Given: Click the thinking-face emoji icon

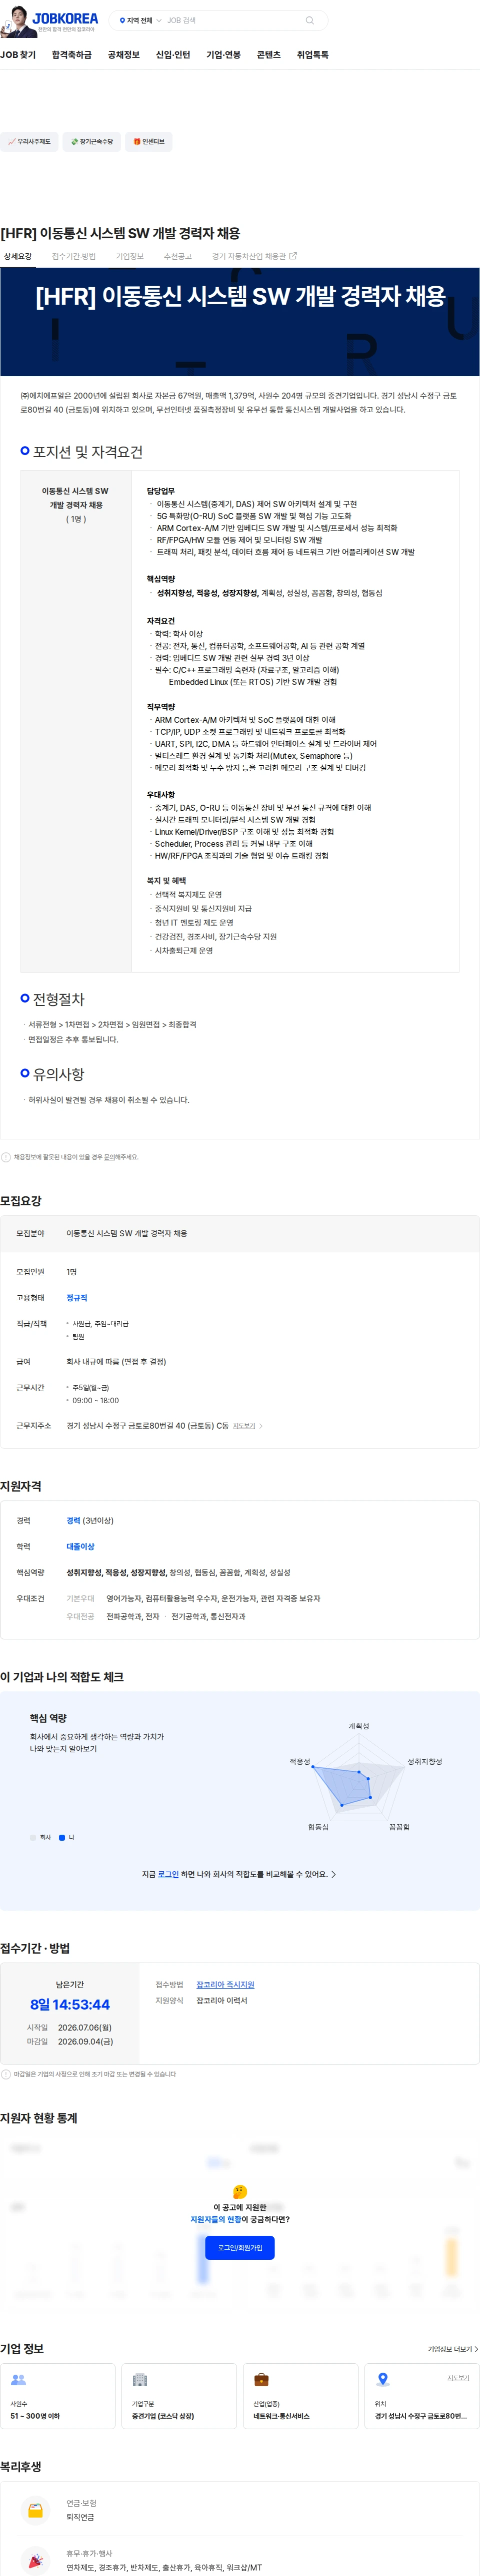Looking at the screenshot, I should 240,2192.
